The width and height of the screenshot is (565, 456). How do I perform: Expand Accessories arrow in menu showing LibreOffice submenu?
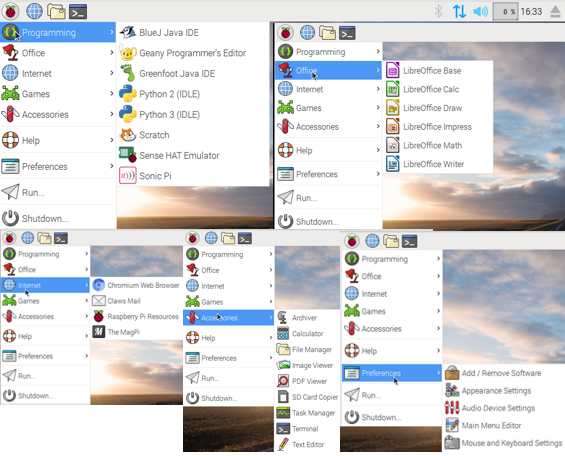click(x=378, y=126)
